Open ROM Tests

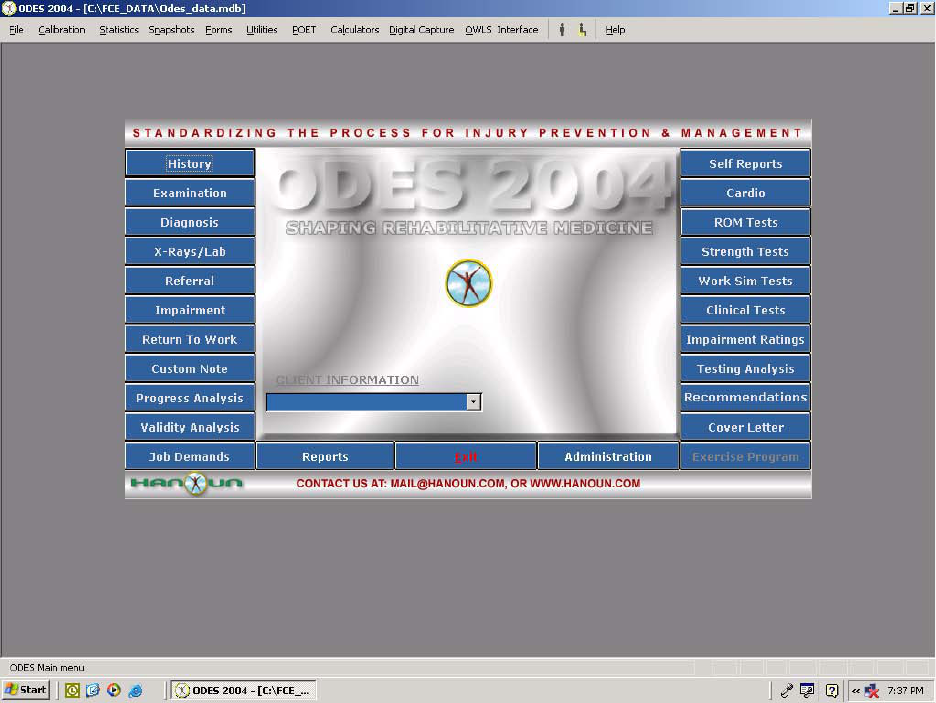pos(745,222)
